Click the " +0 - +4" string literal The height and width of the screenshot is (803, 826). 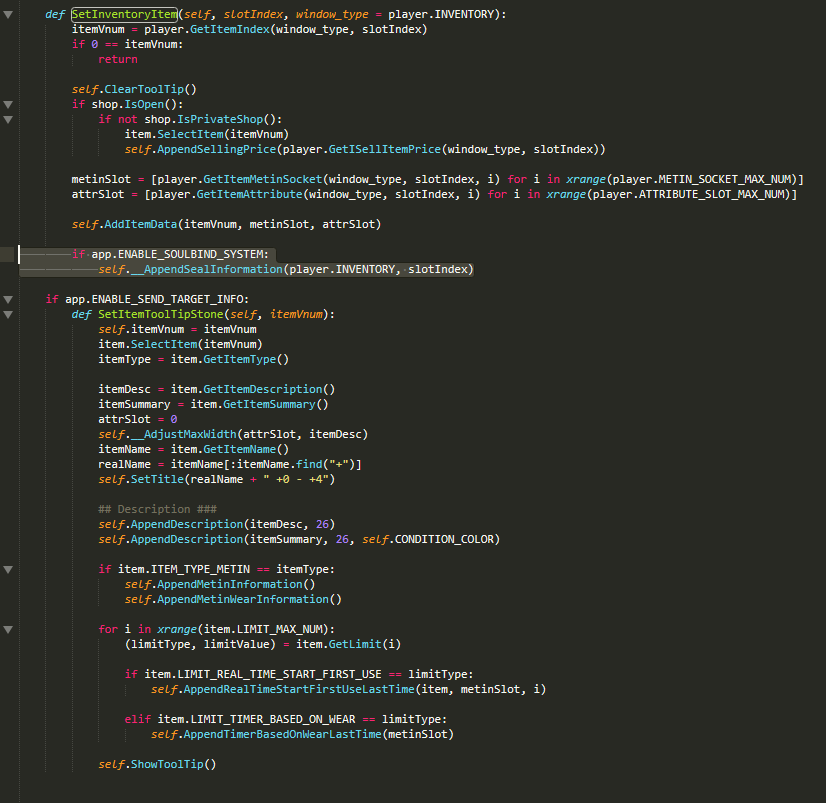click(296, 479)
